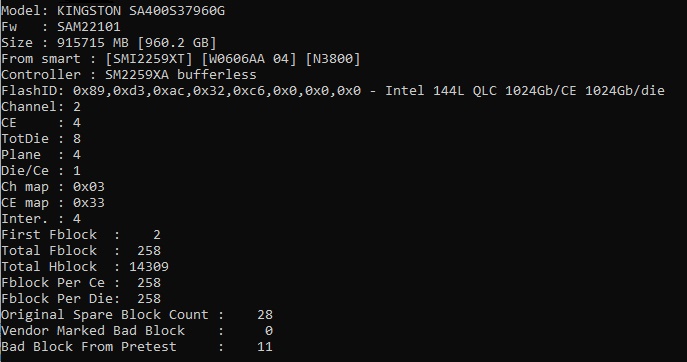687x362 pixels.
Task: Click the KINGSTON SA400S37960G model text
Action: pos(141,11)
